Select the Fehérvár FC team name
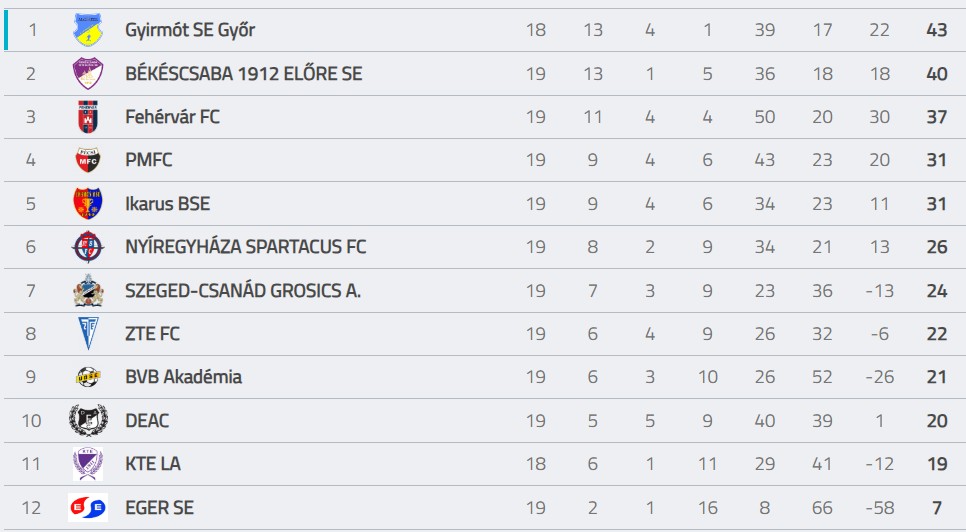The width and height of the screenshot is (966, 532). 172,117
